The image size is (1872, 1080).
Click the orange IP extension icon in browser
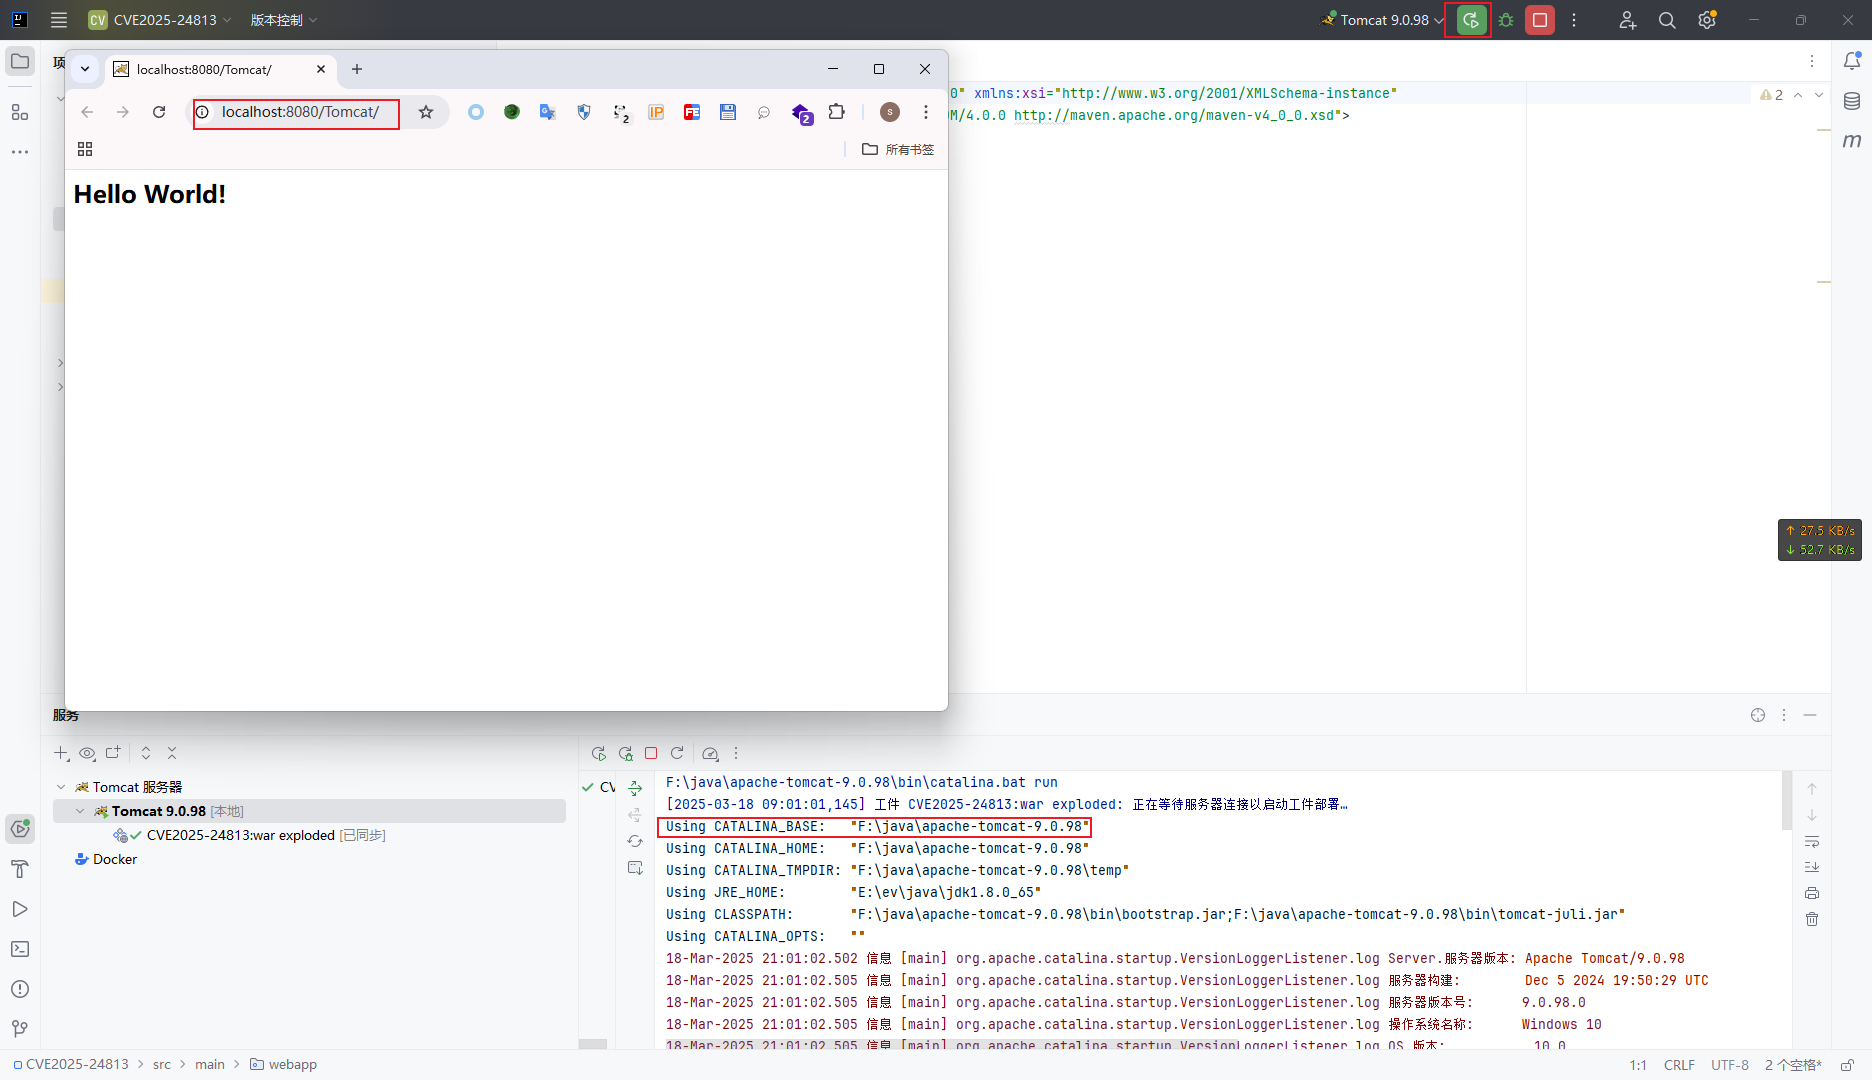tap(656, 112)
